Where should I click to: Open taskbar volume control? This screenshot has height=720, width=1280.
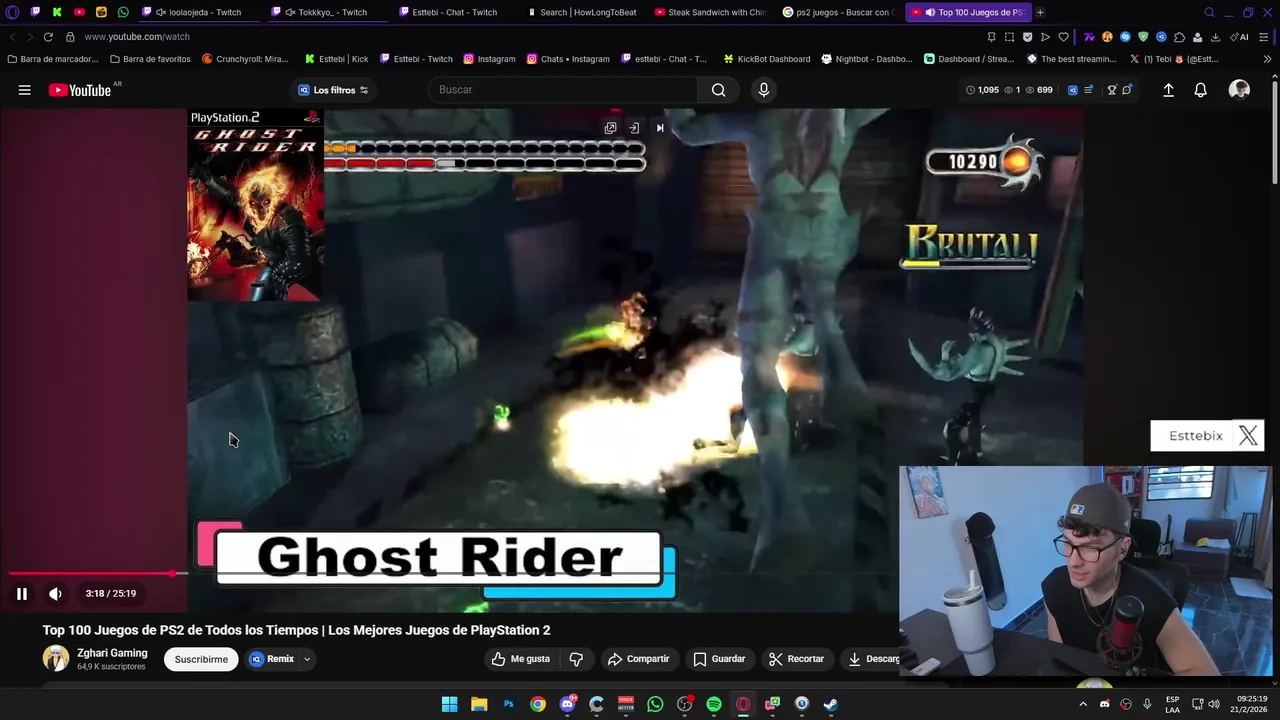point(1216,704)
